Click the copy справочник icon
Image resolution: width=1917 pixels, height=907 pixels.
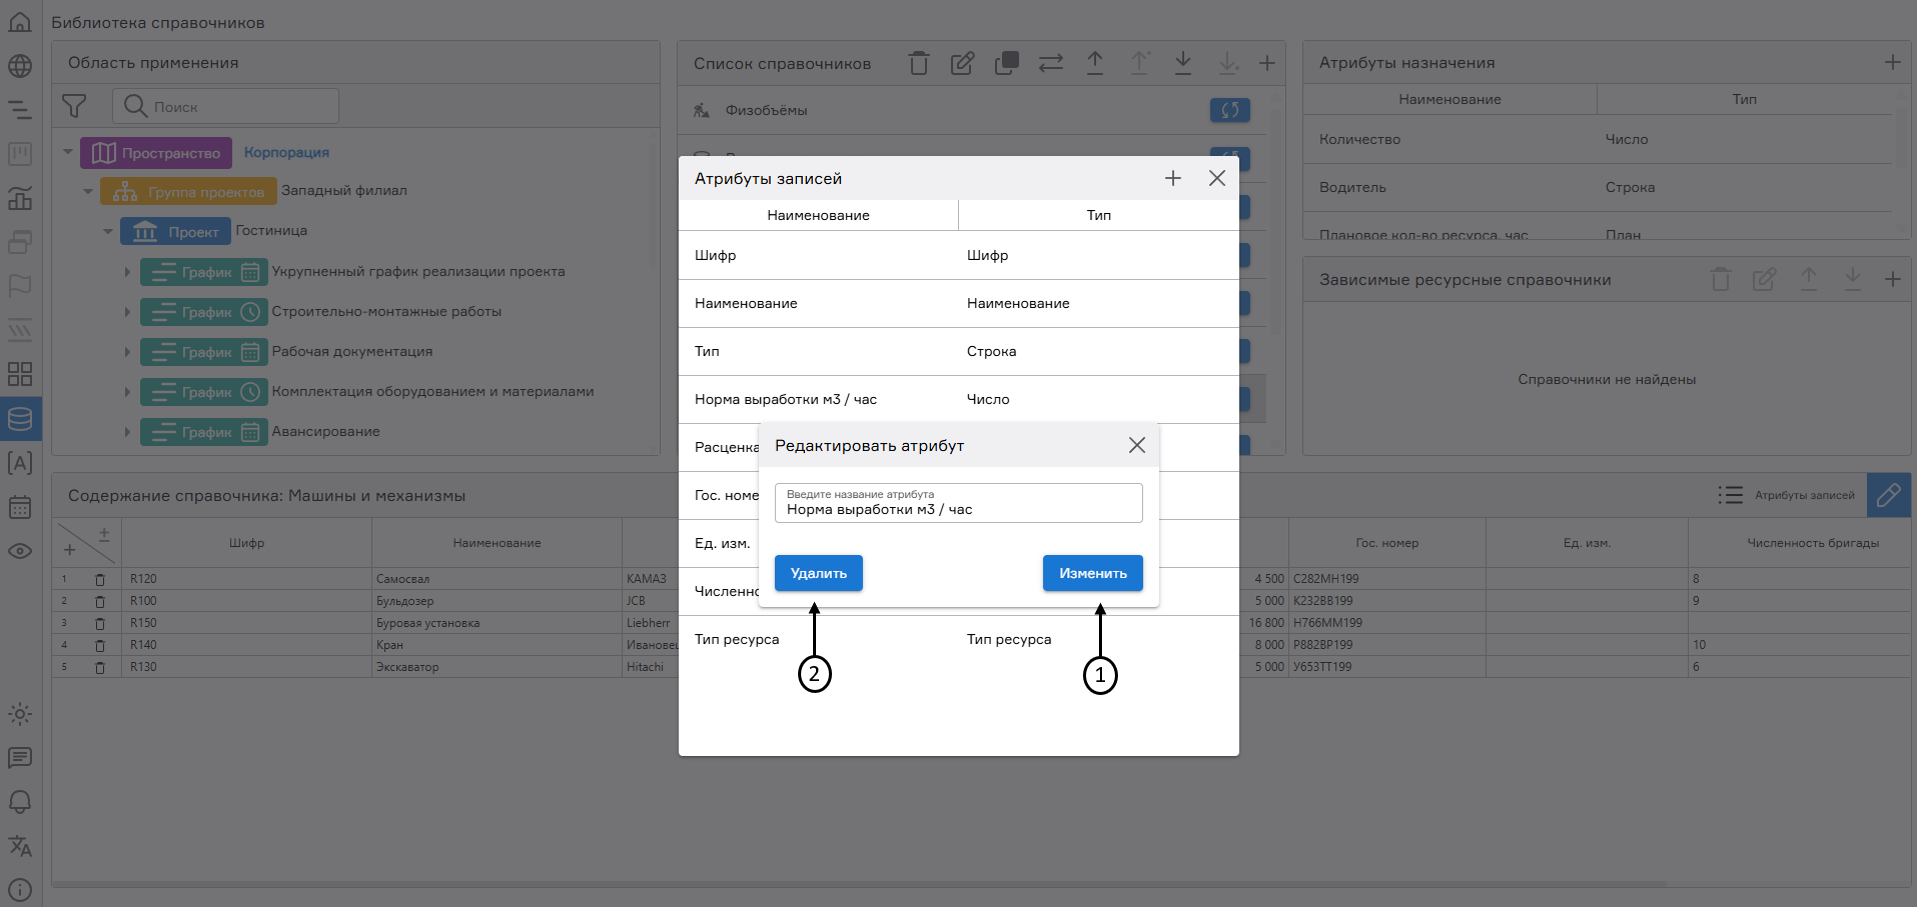click(x=1006, y=63)
